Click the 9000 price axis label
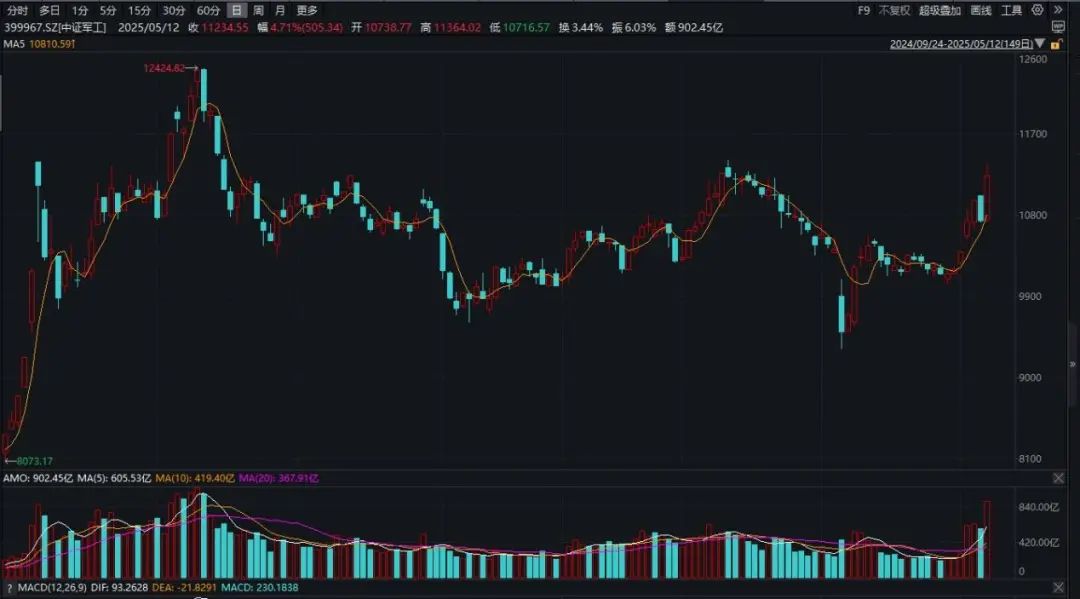Screen dimensions: 1080x599 click(x=1030, y=377)
